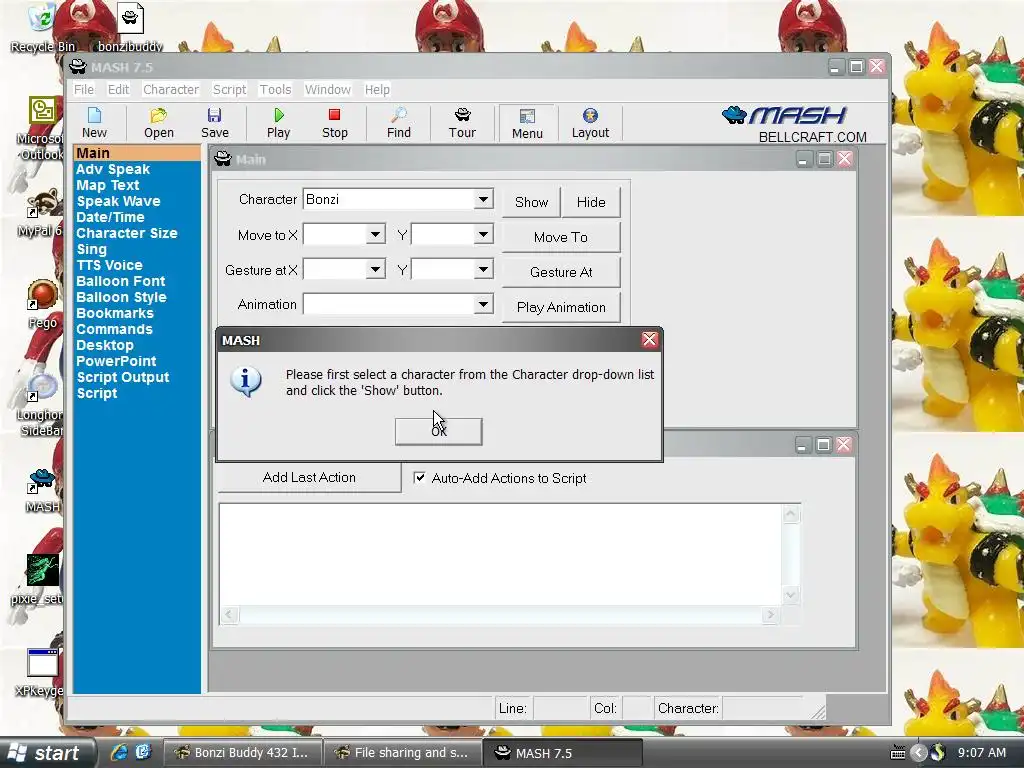Open the MASH desktop shortcut

42,490
